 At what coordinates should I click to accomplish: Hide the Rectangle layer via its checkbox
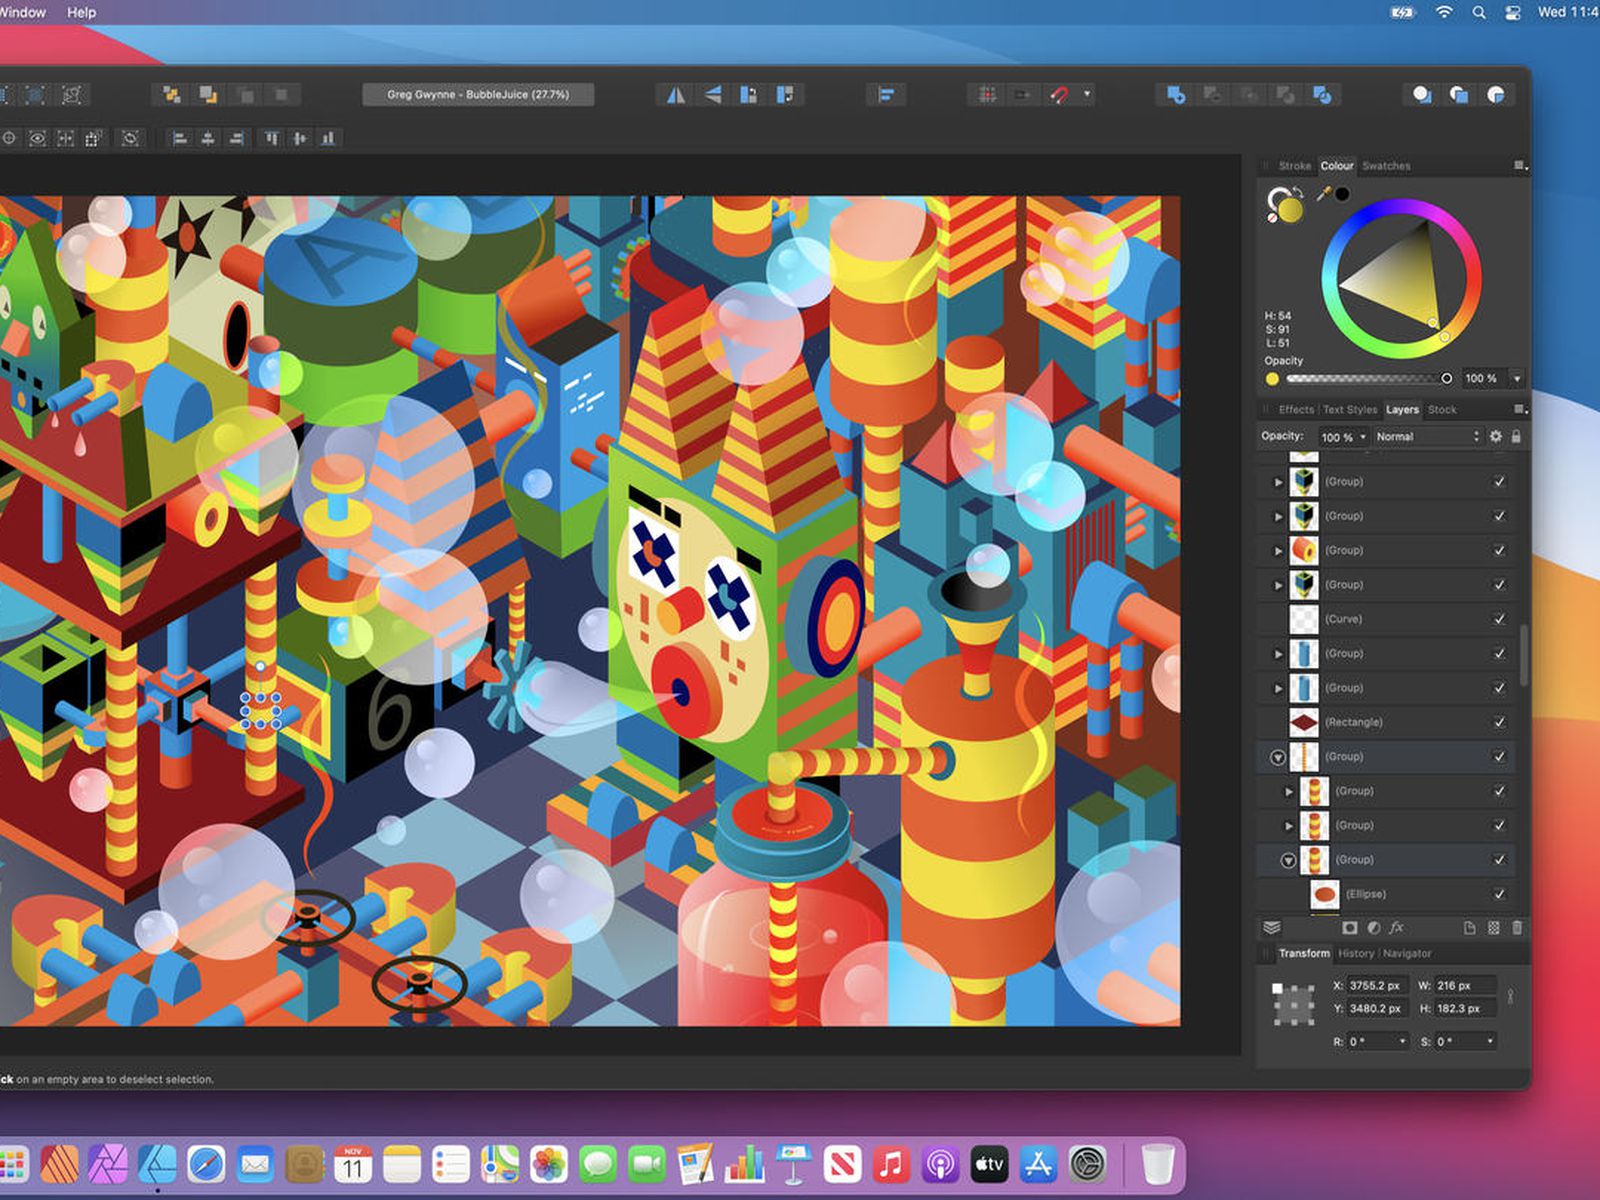click(1499, 722)
